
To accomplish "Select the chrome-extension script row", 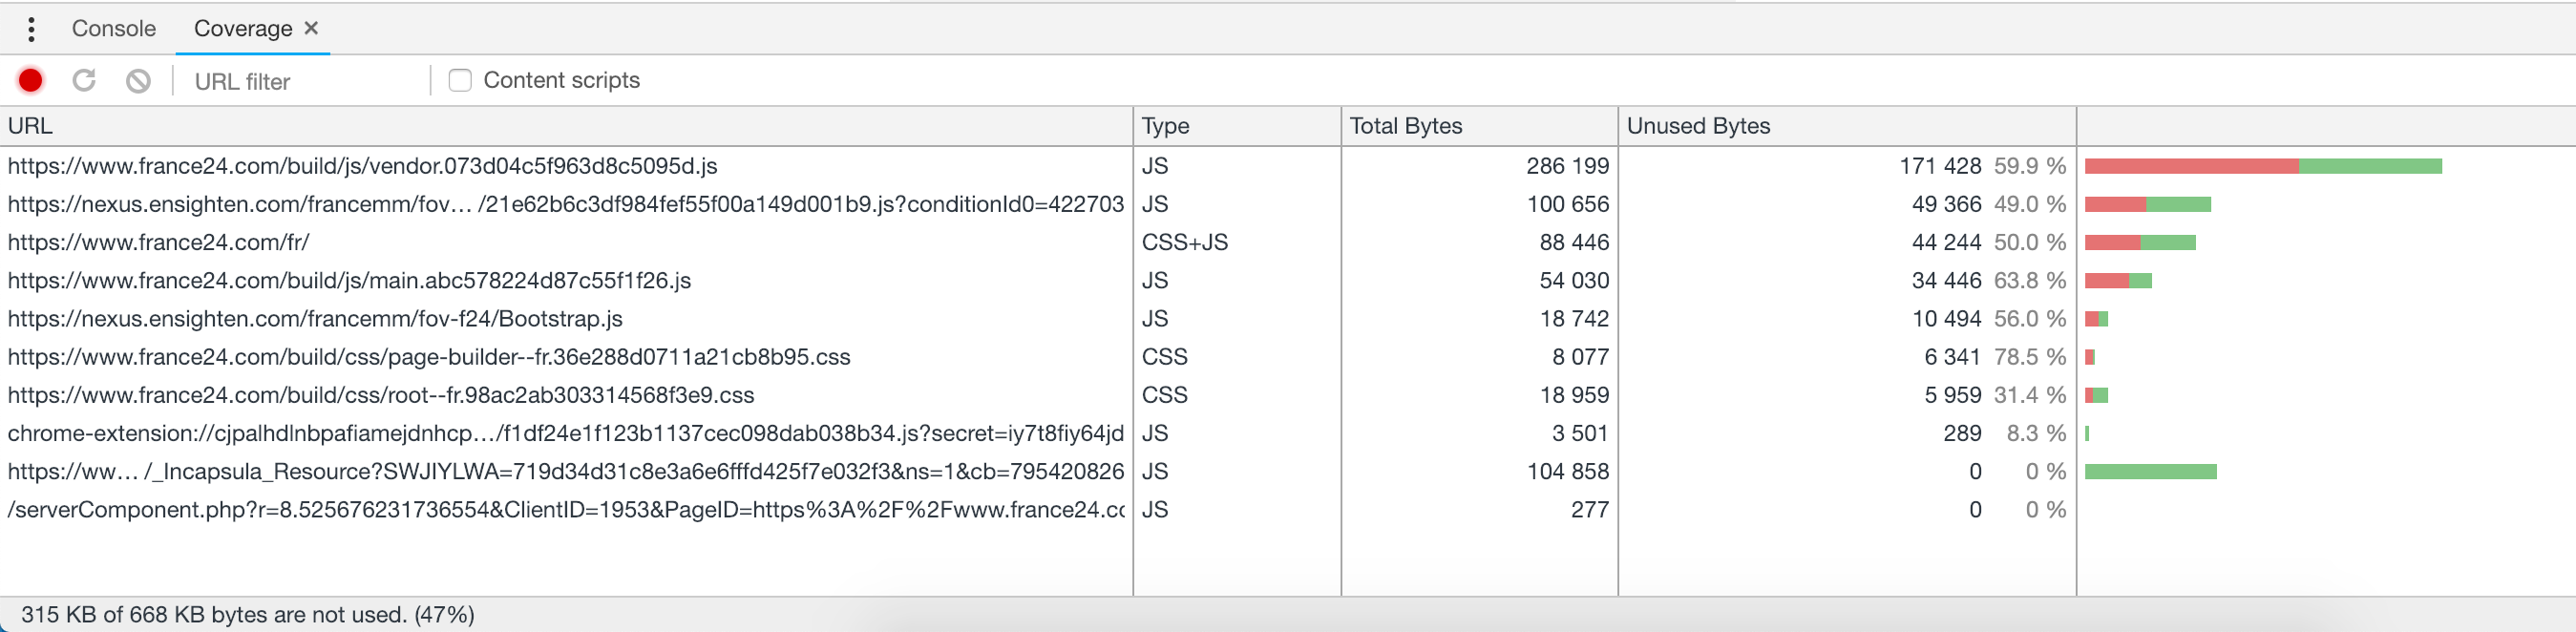I will tap(565, 434).
